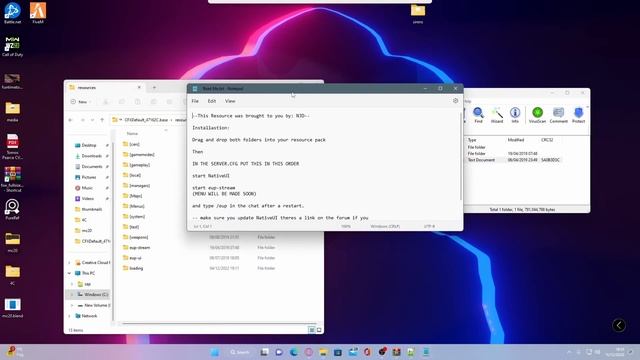Select the Text Document row in WinRAR

click(514, 160)
